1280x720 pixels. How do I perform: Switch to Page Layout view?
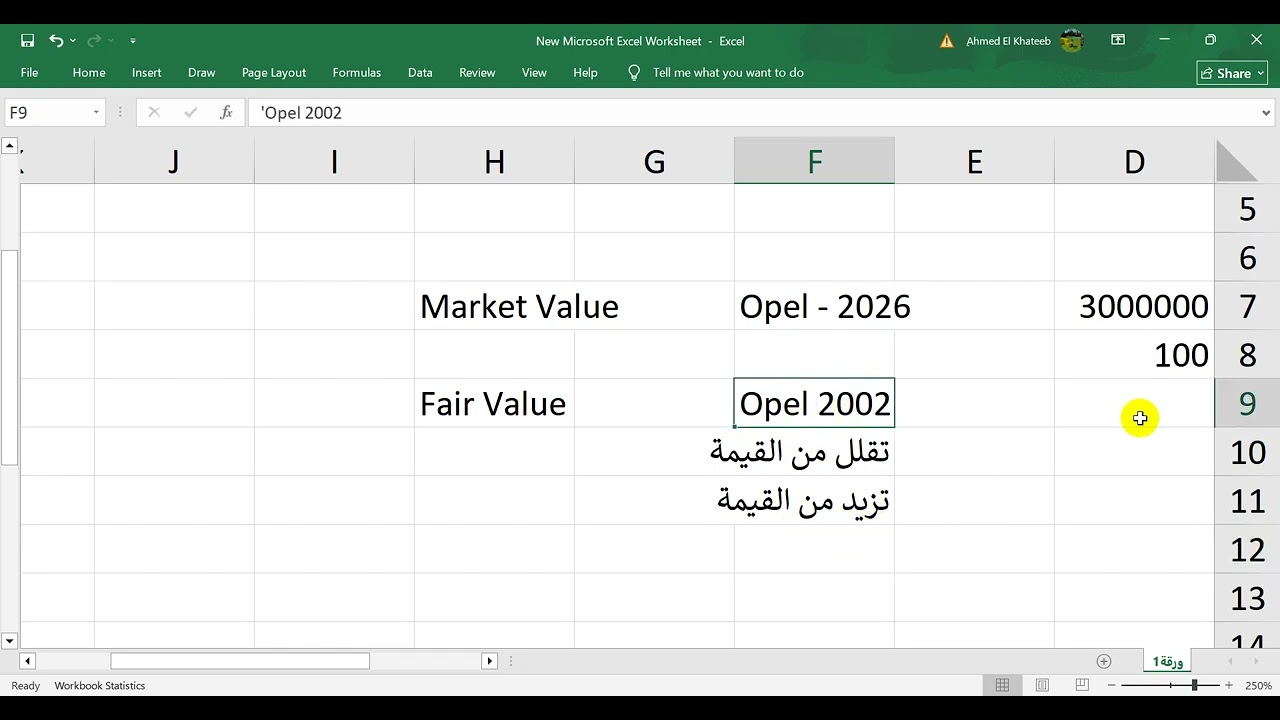tap(1042, 685)
